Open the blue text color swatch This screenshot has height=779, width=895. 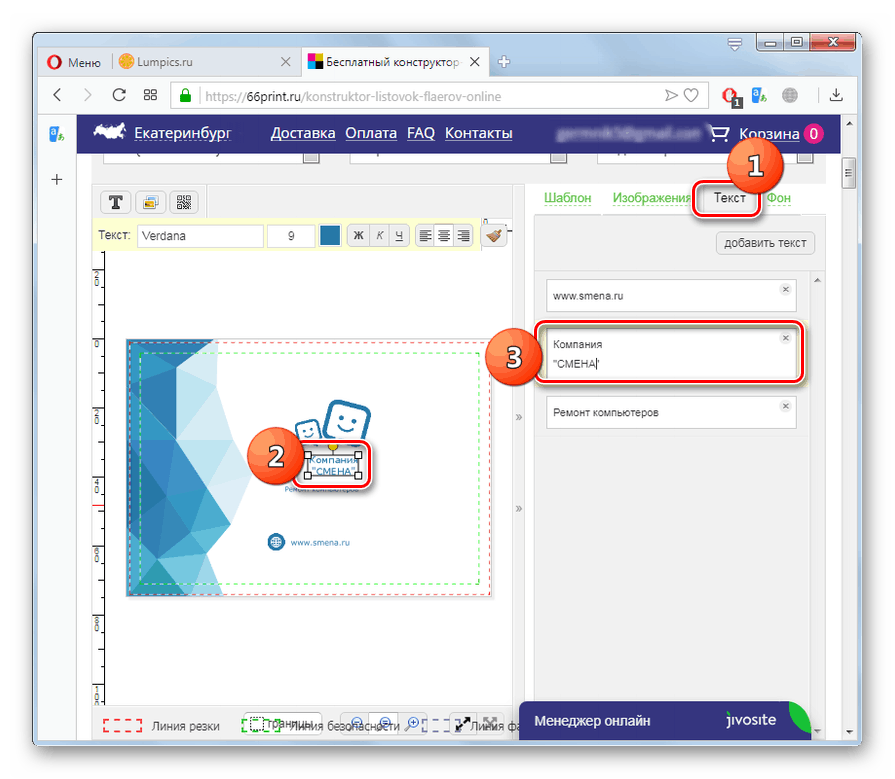click(330, 235)
